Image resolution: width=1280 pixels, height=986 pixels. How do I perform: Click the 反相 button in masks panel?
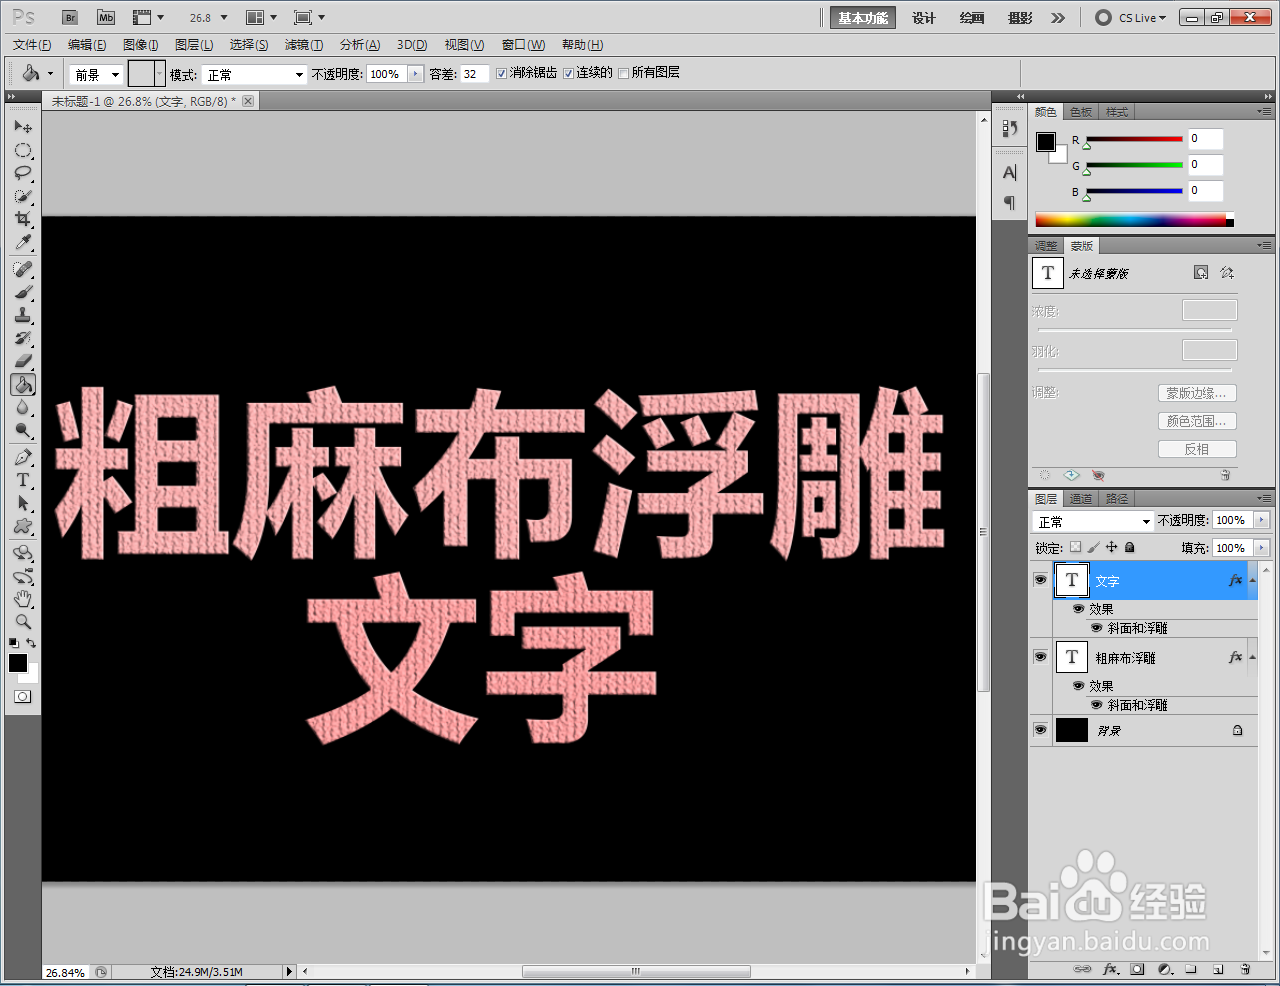[x=1197, y=448]
